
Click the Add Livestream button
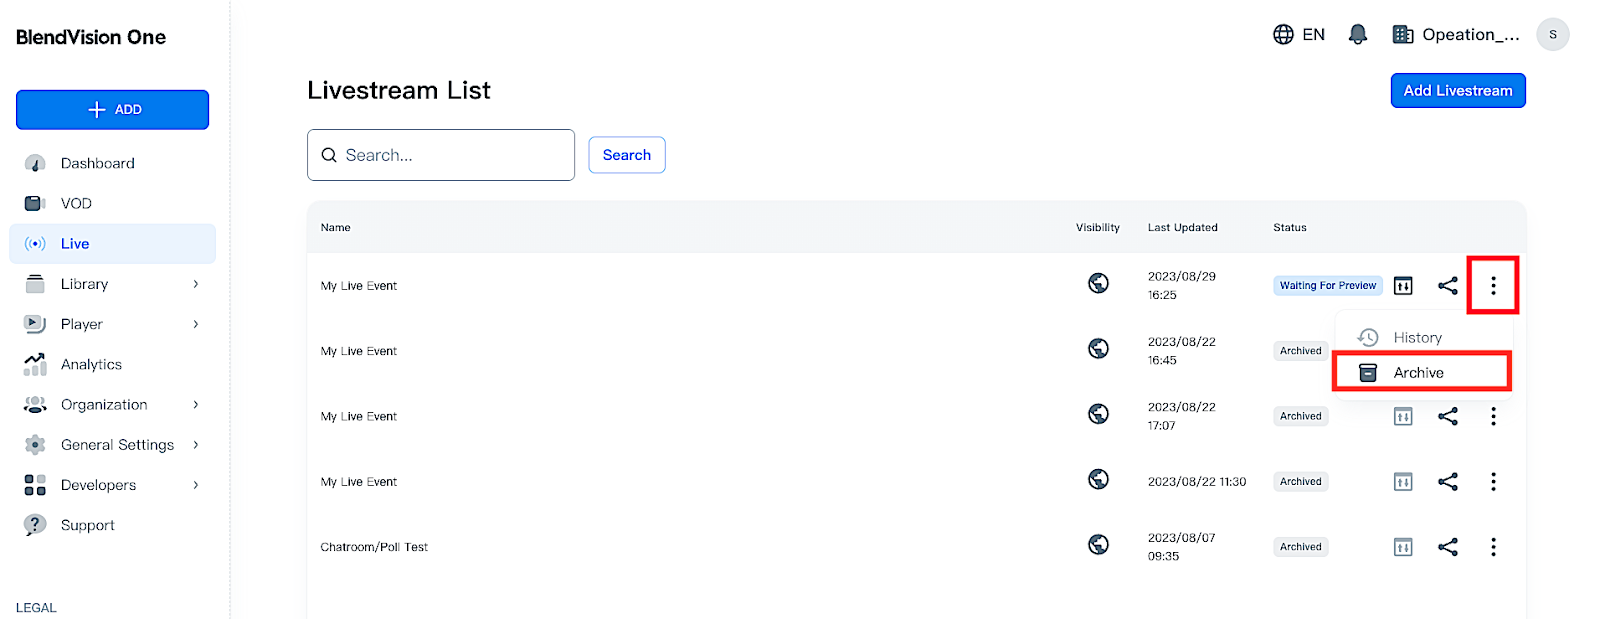pos(1457,91)
